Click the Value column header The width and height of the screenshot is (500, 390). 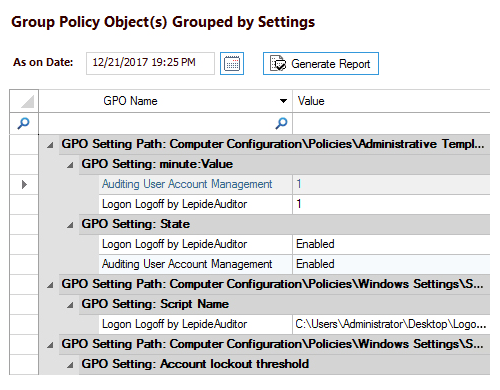pos(391,101)
